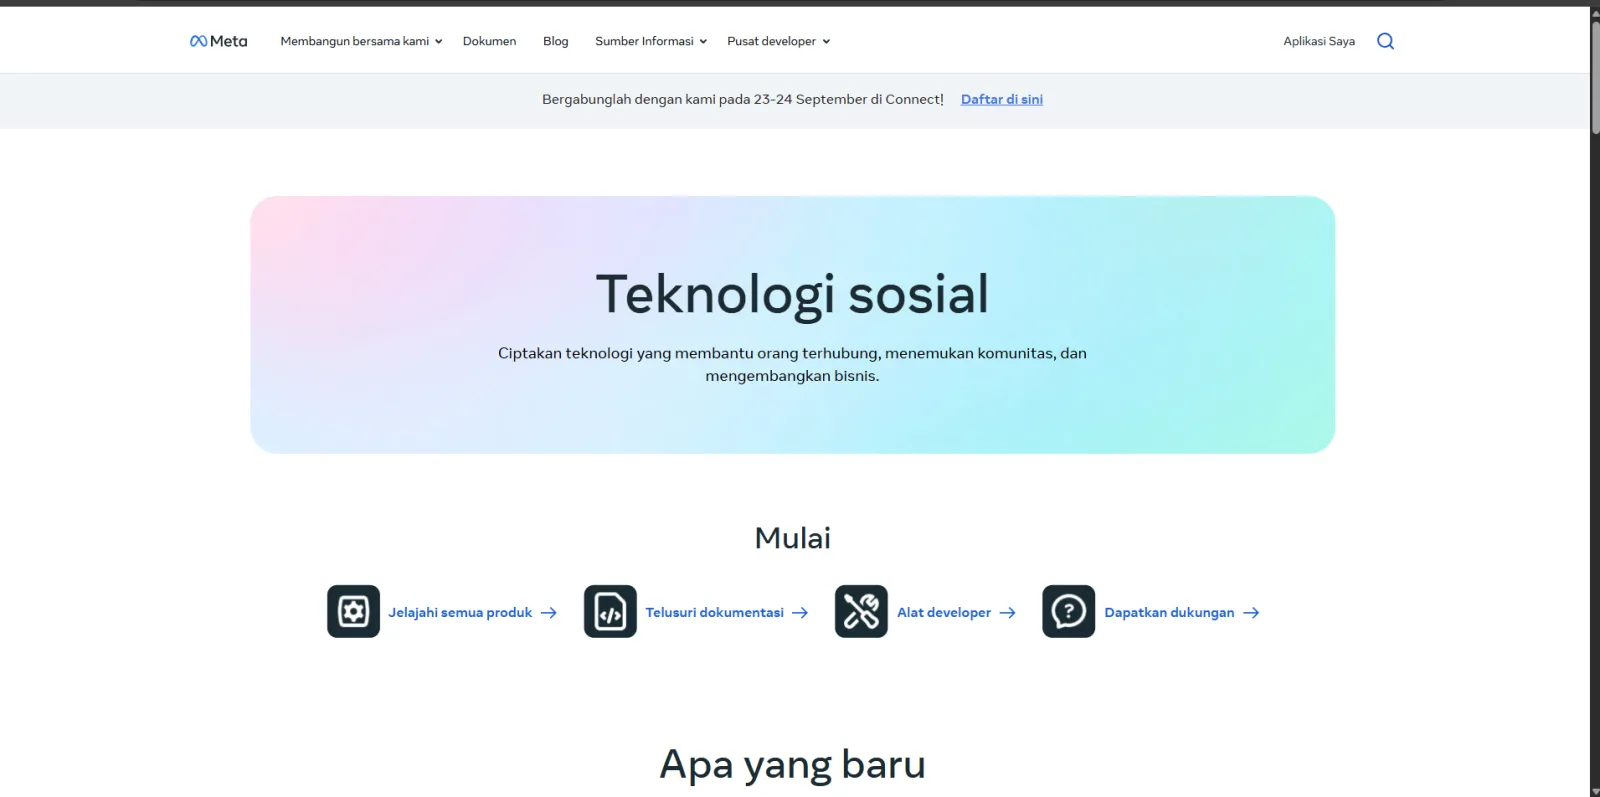Click the scrollbar down arrow
Screen dimensions: 1600x797
(1595, 790)
